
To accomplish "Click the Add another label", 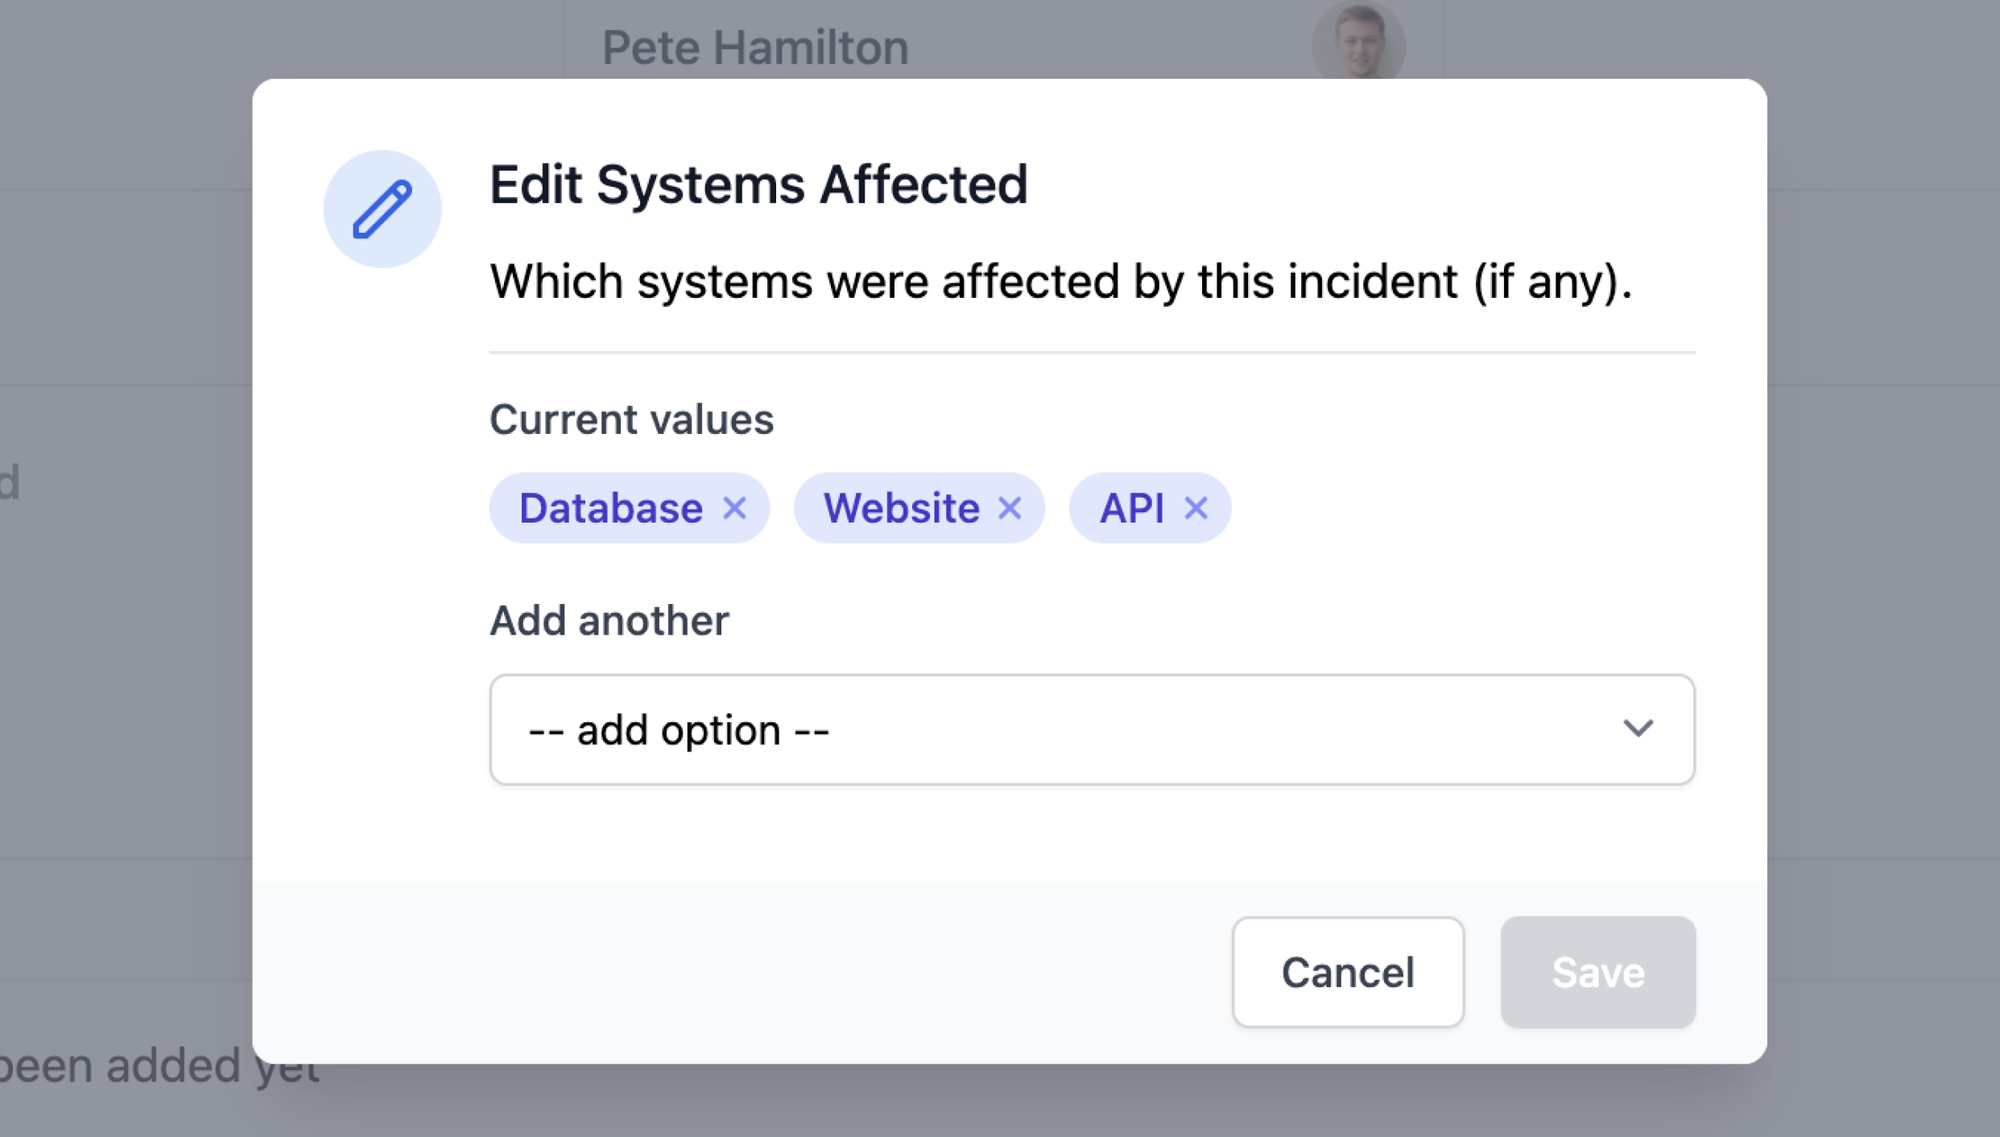I will pos(609,621).
